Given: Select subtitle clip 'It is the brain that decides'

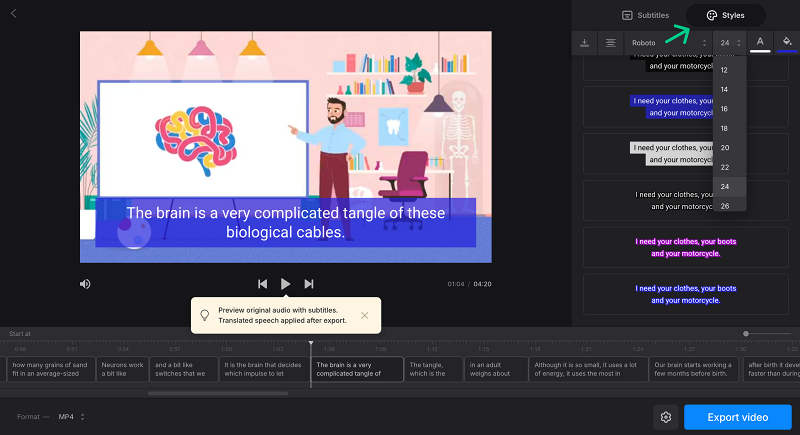Looking at the screenshot, I should point(265,369).
